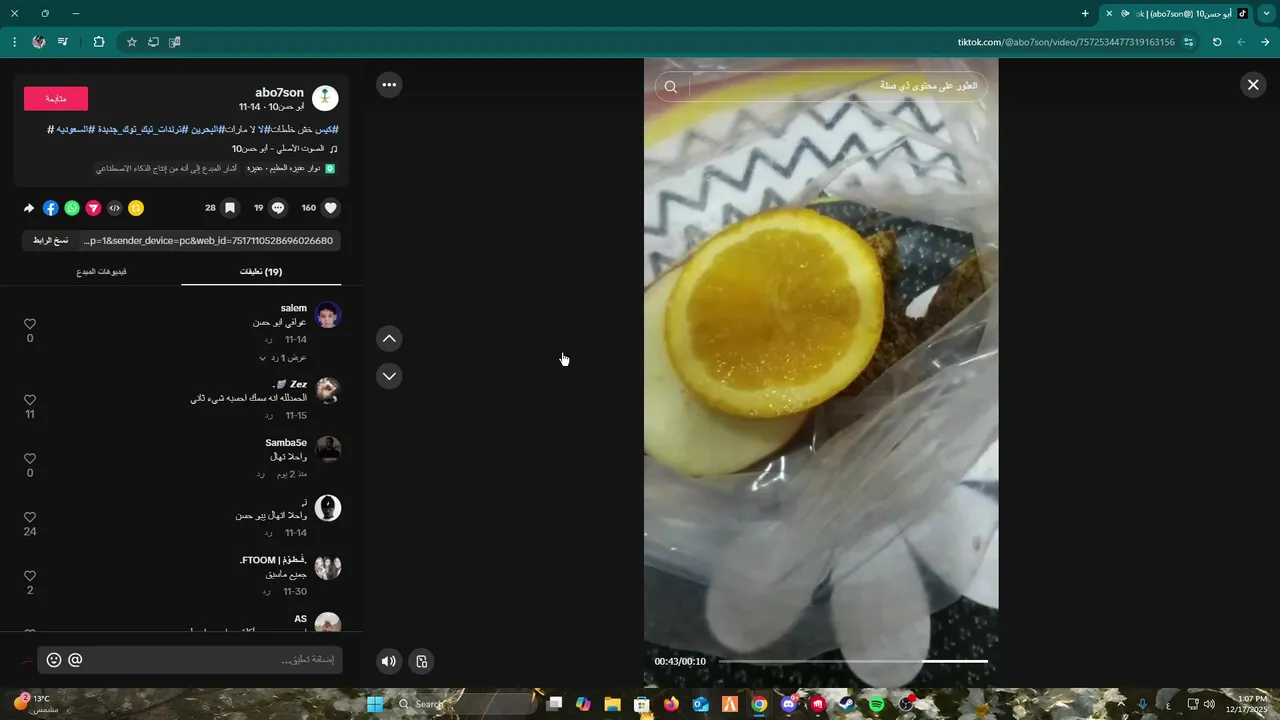The height and width of the screenshot is (720, 1280).
Task: Show hidden system tray icons
Action: point(1121,704)
